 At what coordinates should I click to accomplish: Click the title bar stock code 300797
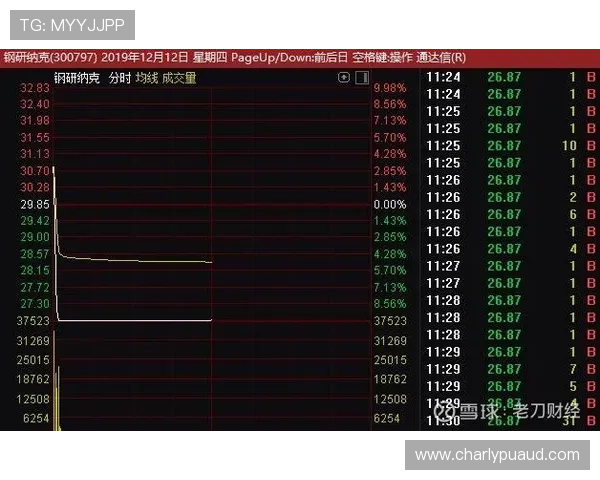coord(74,57)
